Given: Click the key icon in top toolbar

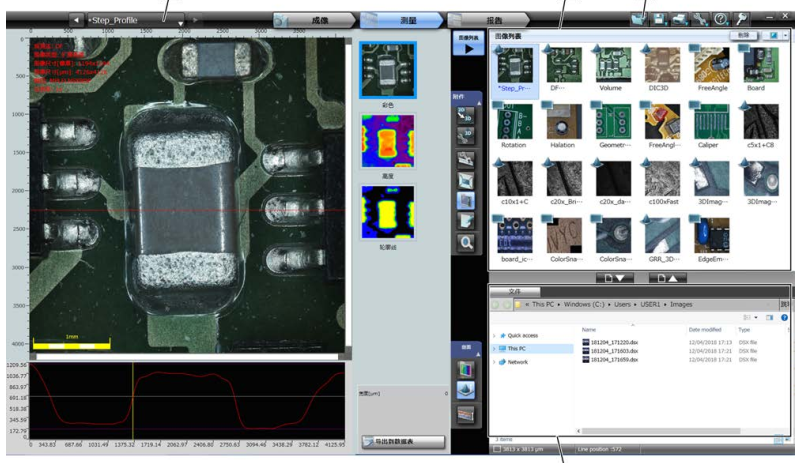Looking at the screenshot, I should tap(741, 19).
